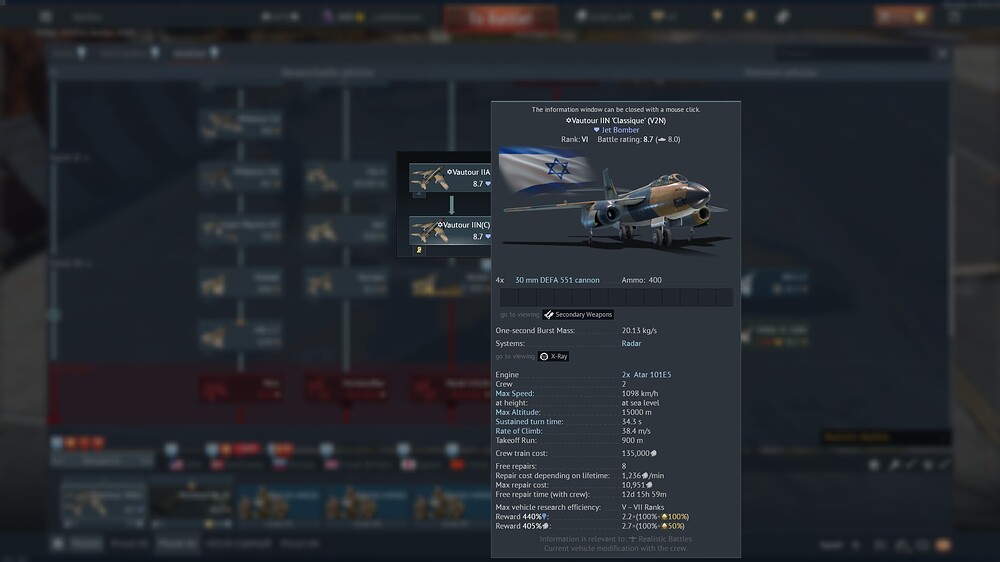The width and height of the screenshot is (1000, 562).
Task: Click the Takeoff Run label
Action: tap(516, 440)
